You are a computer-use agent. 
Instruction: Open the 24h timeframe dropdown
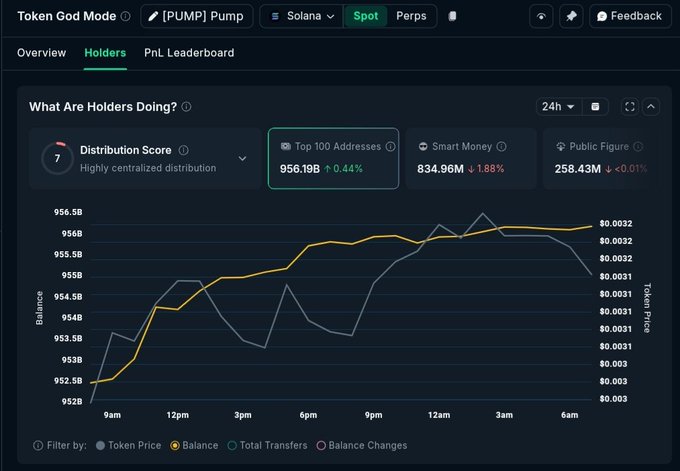click(x=558, y=106)
